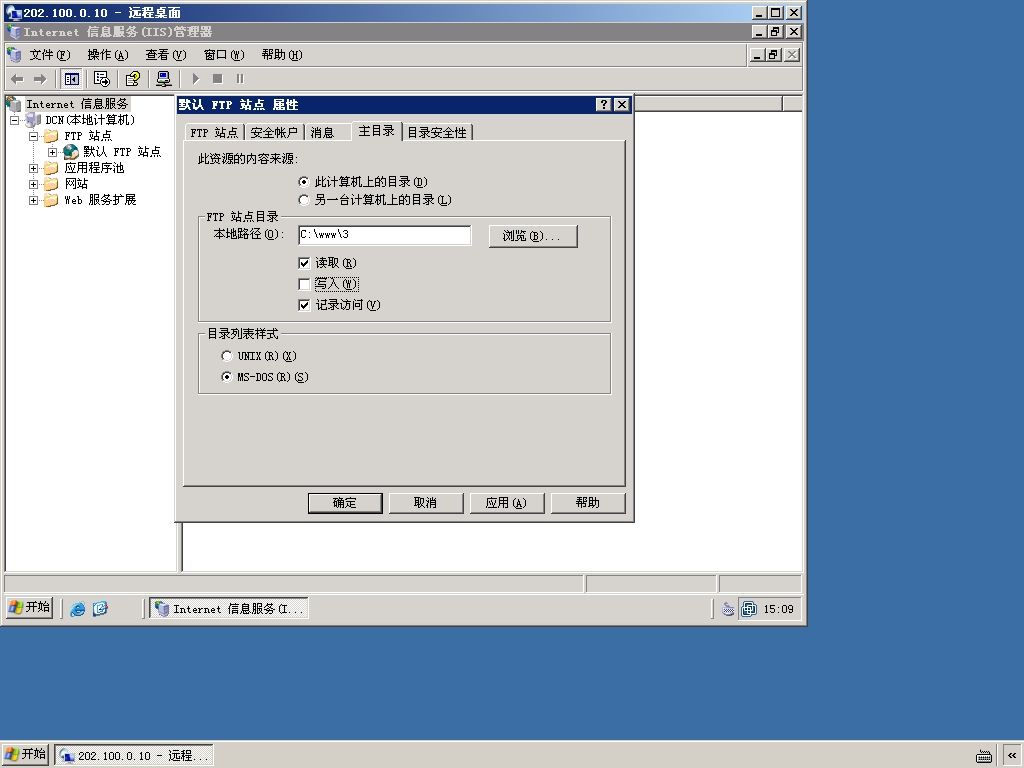
Task: Switch to the 消息 tab
Action: pos(322,133)
